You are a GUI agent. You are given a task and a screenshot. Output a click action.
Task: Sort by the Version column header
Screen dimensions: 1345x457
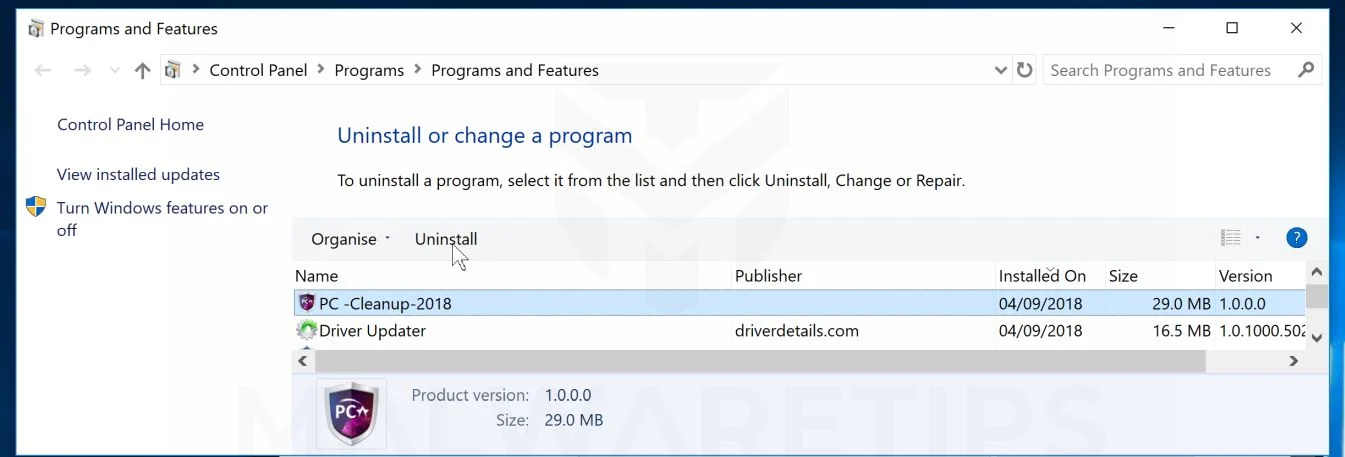click(1260, 276)
